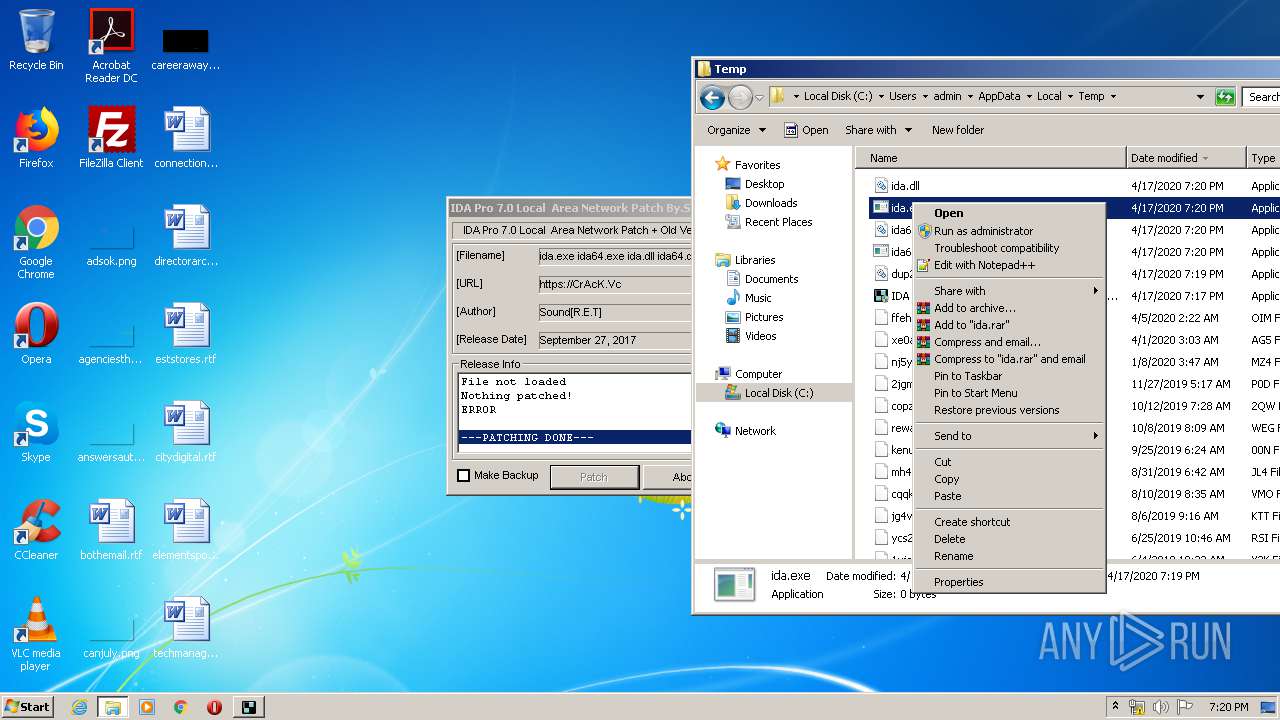Click Opera icon in taskbar
Image resolution: width=1280 pixels, height=720 pixels.
pyautogui.click(x=214, y=707)
